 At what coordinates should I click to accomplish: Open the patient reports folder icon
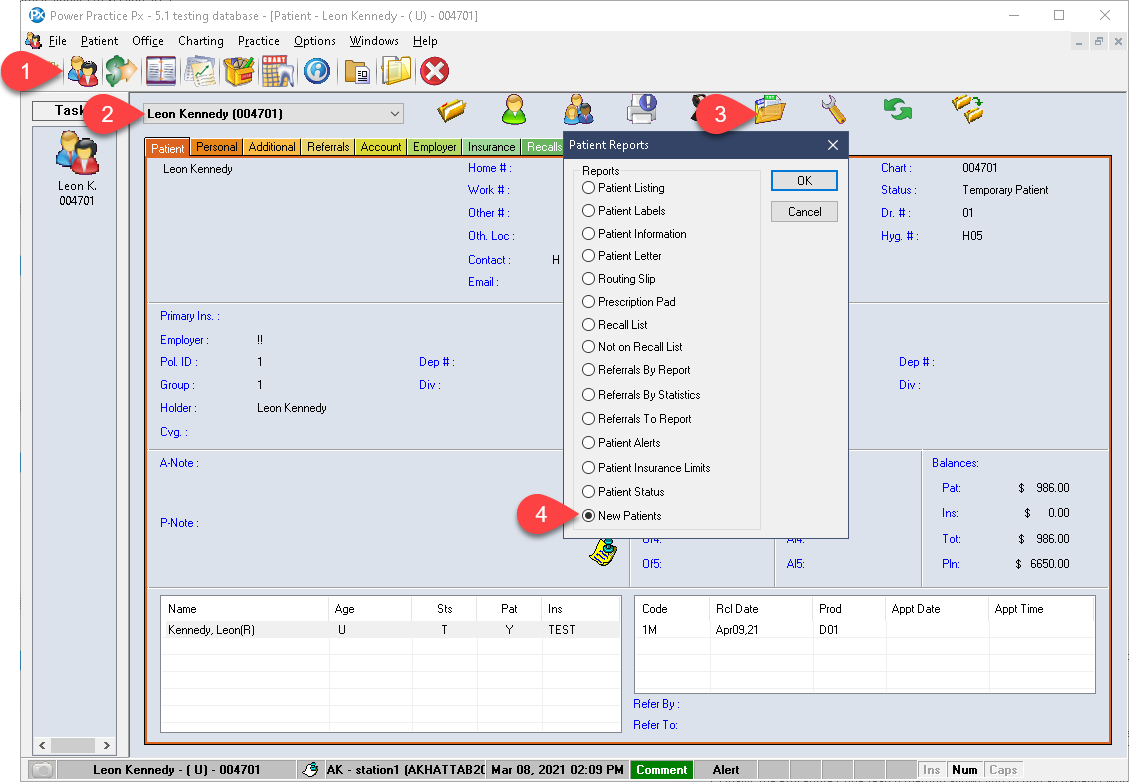[x=770, y=109]
